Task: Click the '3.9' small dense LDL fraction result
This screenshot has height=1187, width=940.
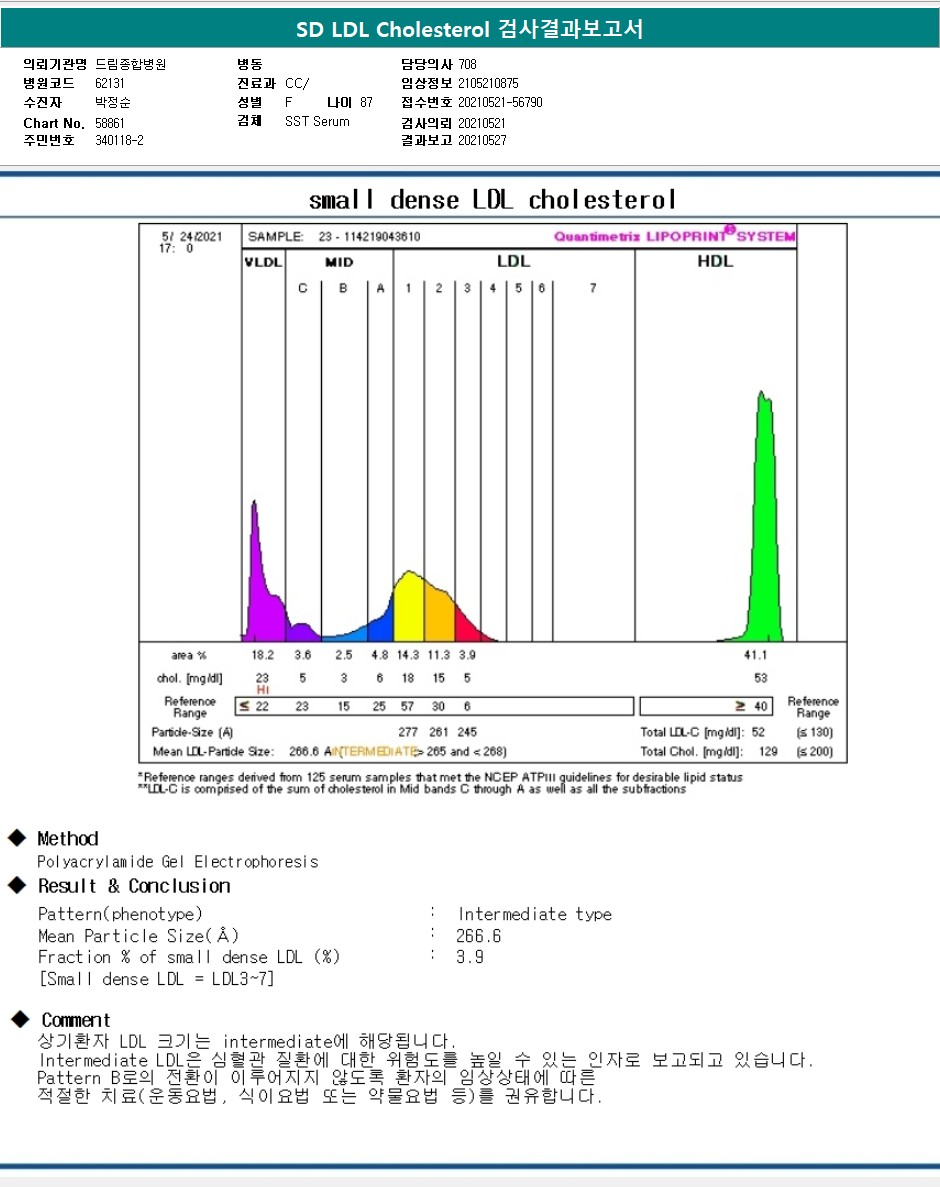Action: tap(469, 957)
